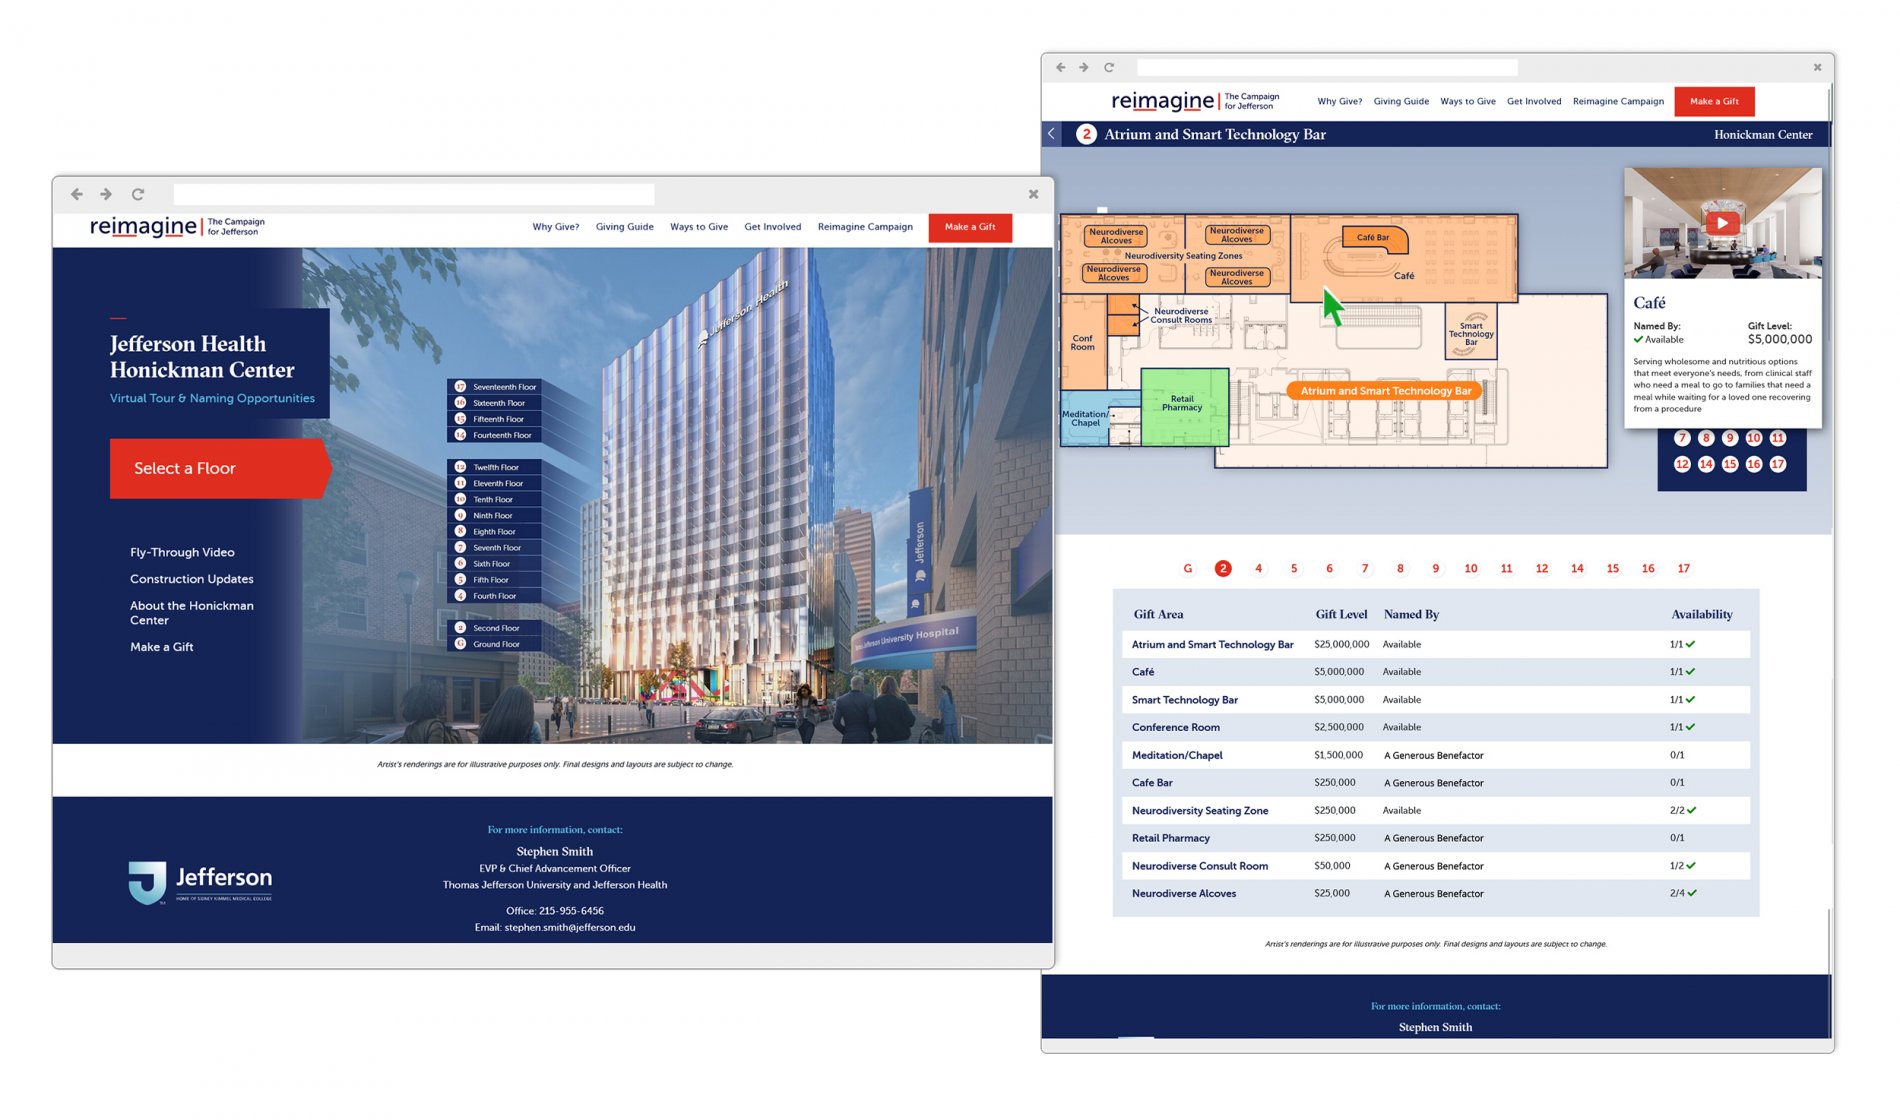This screenshot has height=1120, width=1900.
Task: Click reimagine logo in right window
Action: click(x=1195, y=101)
